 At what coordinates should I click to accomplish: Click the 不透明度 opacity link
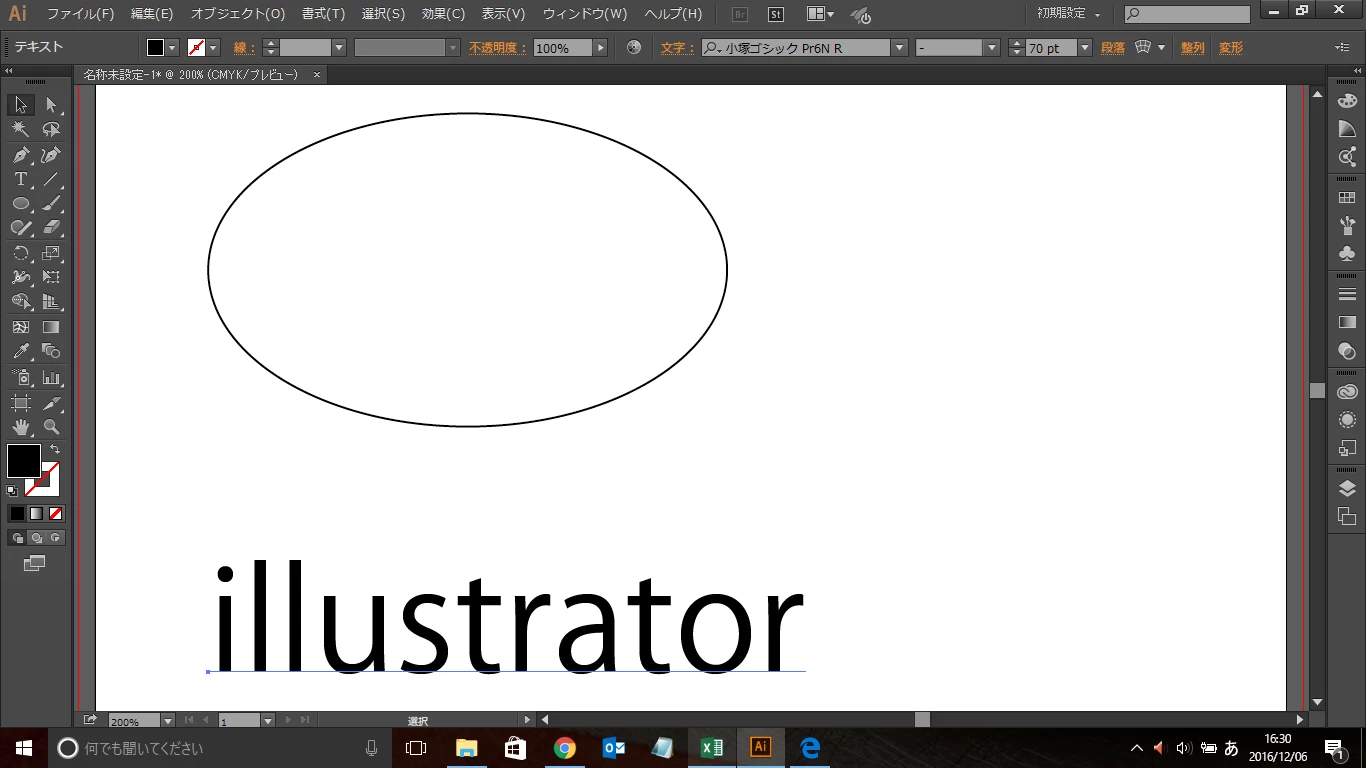(x=497, y=48)
